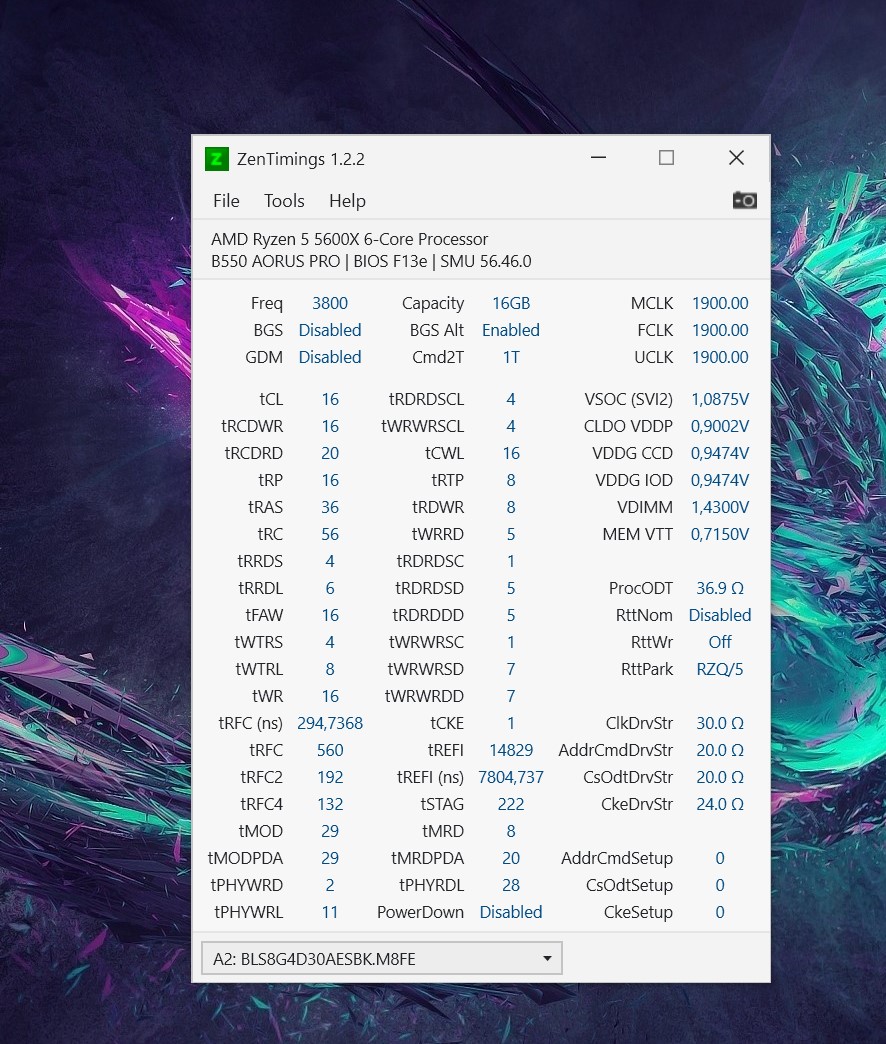Click the screenshot camera icon
Screen dimensions: 886x1044
coord(744,200)
